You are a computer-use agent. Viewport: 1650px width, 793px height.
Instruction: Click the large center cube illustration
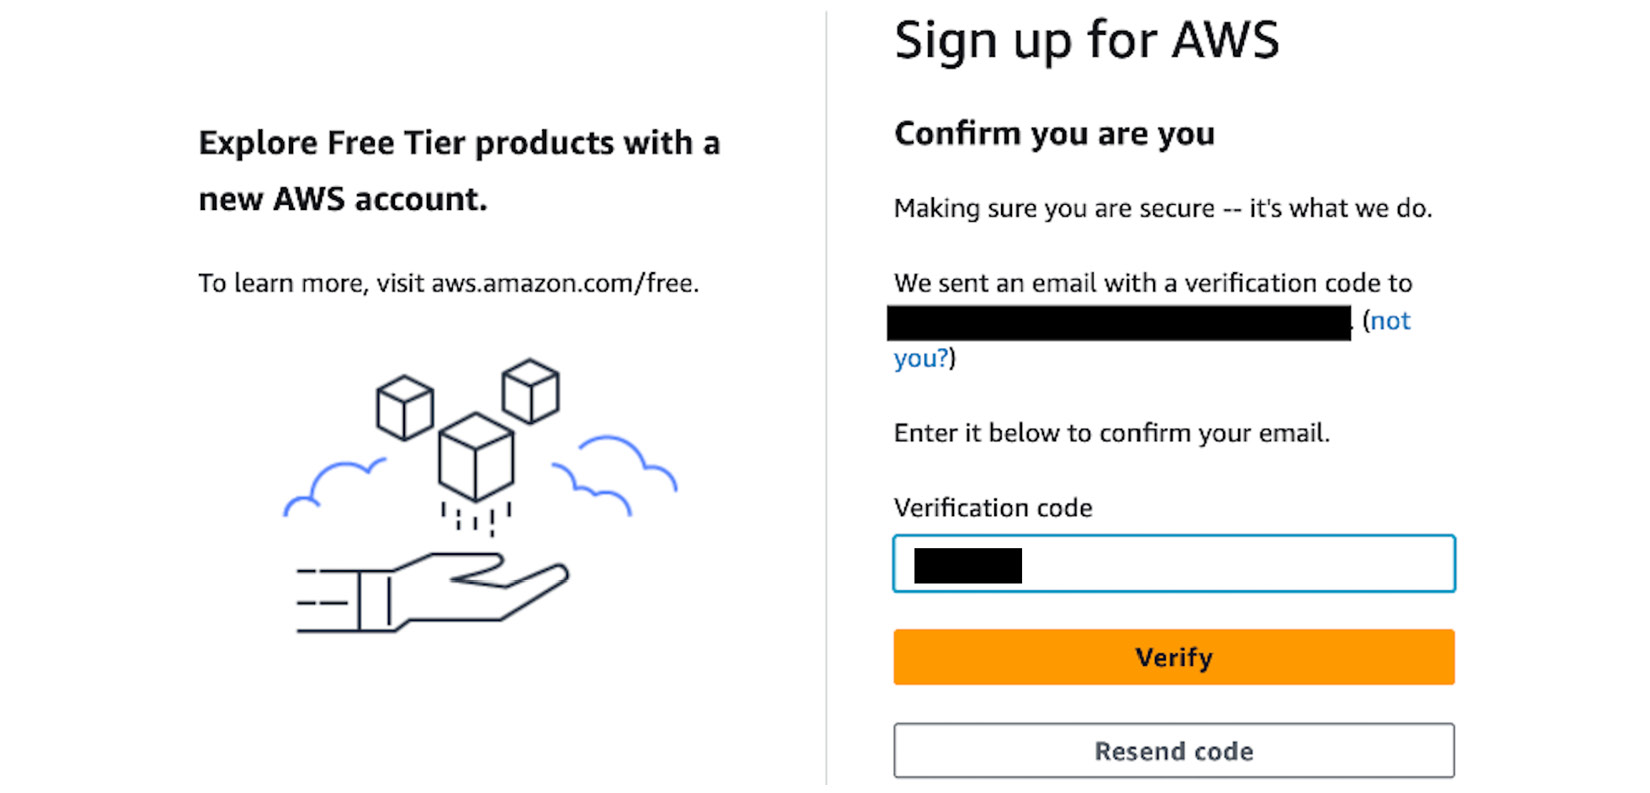click(x=476, y=456)
